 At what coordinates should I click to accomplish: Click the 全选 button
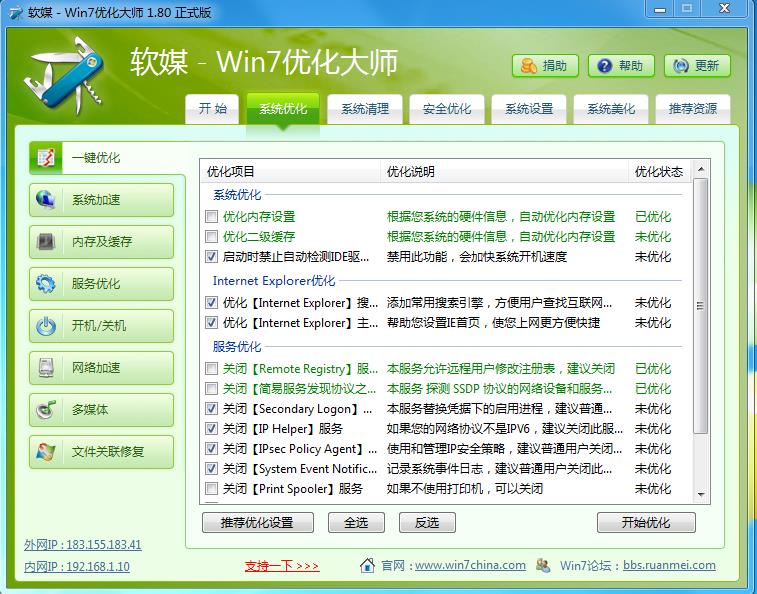click(x=356, y=523)
